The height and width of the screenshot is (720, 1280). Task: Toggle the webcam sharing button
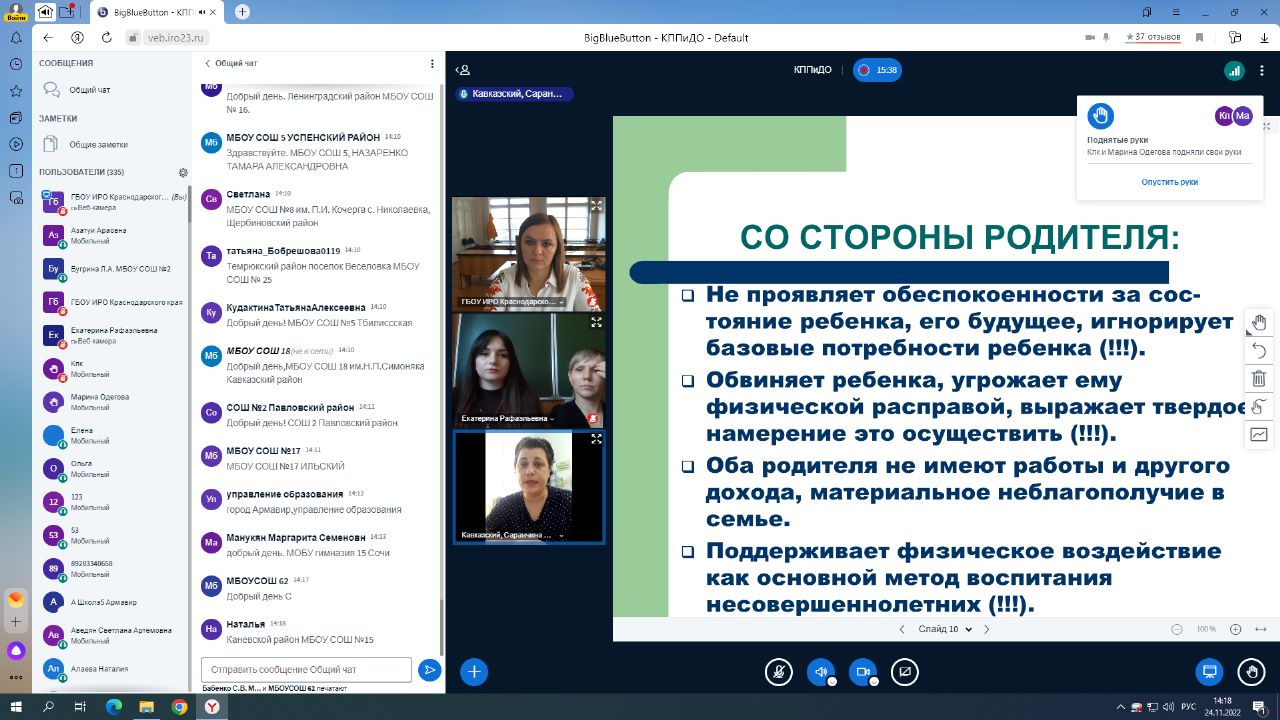click(863, 672)
